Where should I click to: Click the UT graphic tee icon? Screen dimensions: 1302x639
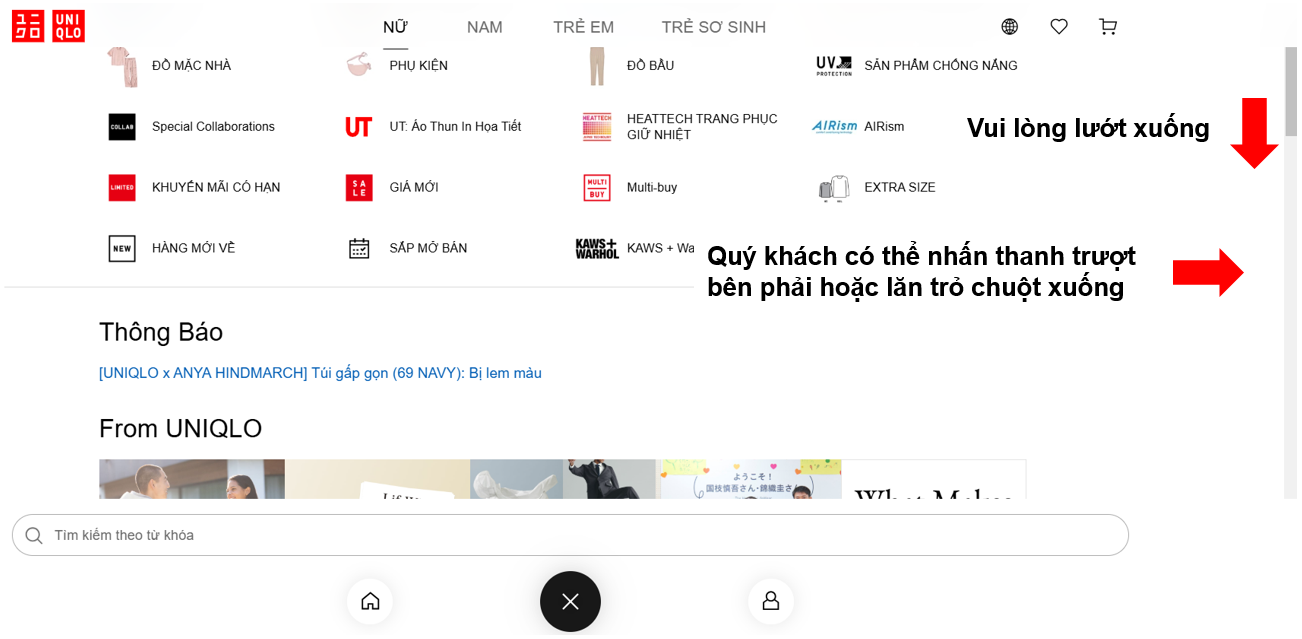[x=359, y=127]
